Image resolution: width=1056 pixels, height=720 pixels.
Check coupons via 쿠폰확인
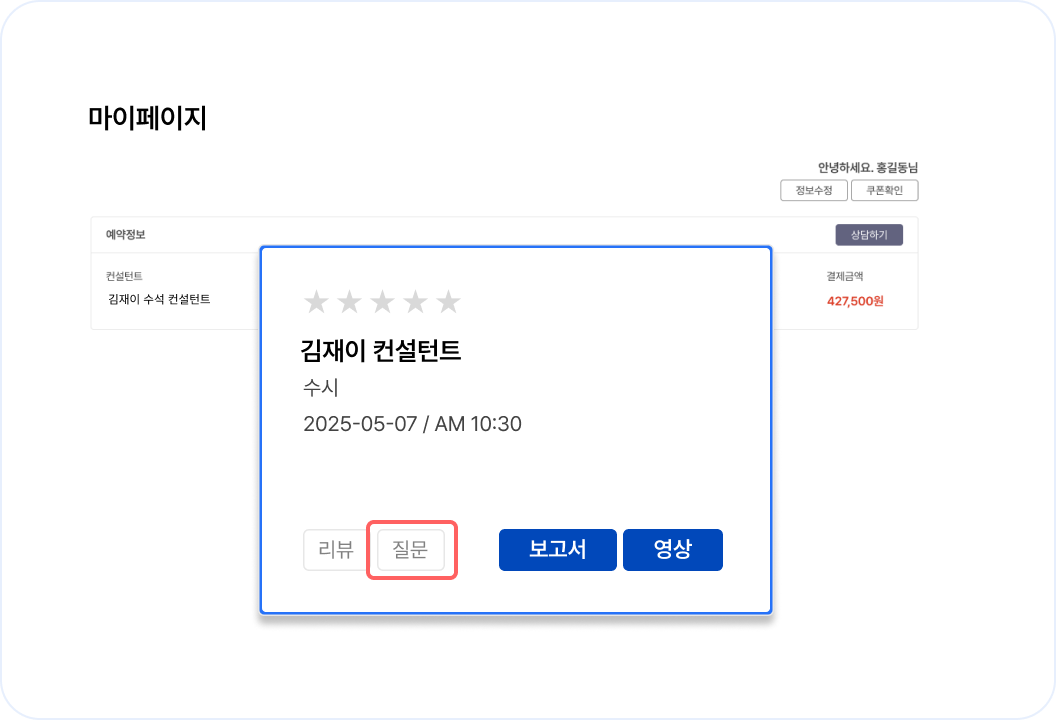884,190
